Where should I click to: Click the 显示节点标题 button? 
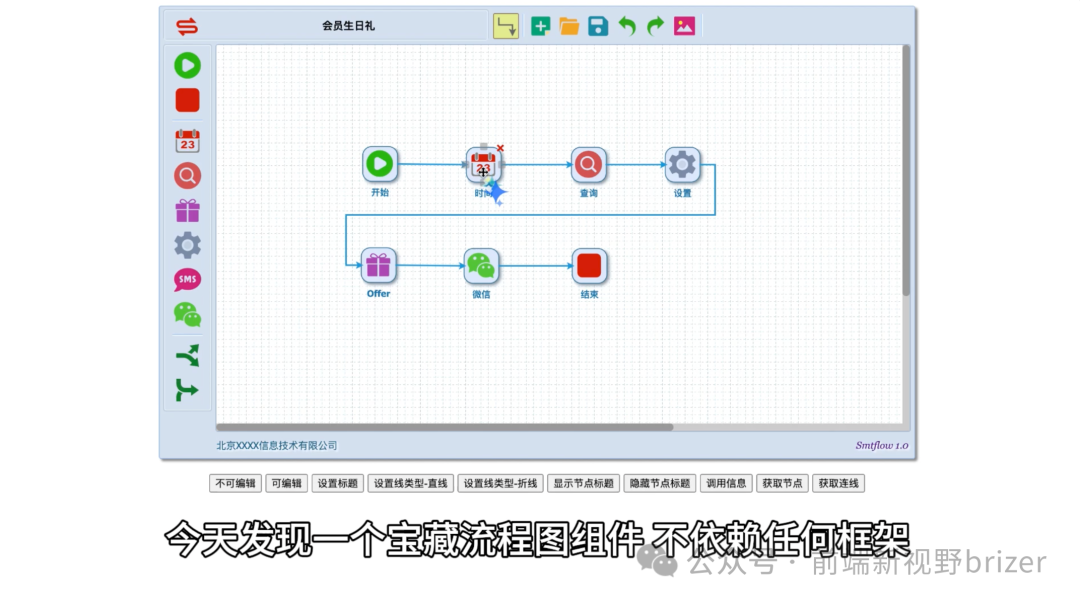(583, 484)
